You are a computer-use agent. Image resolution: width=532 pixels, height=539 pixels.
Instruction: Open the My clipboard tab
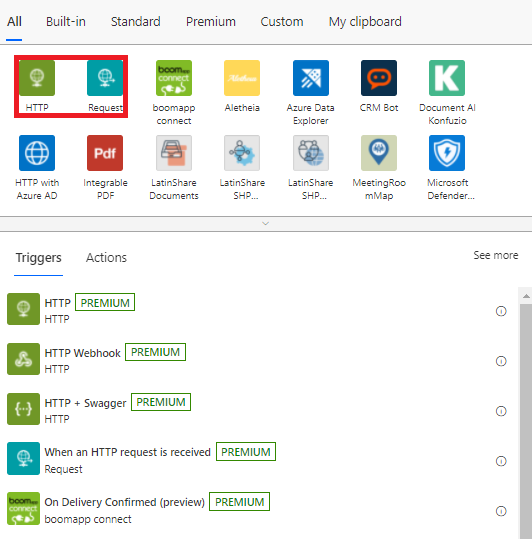tap(365, 22)
